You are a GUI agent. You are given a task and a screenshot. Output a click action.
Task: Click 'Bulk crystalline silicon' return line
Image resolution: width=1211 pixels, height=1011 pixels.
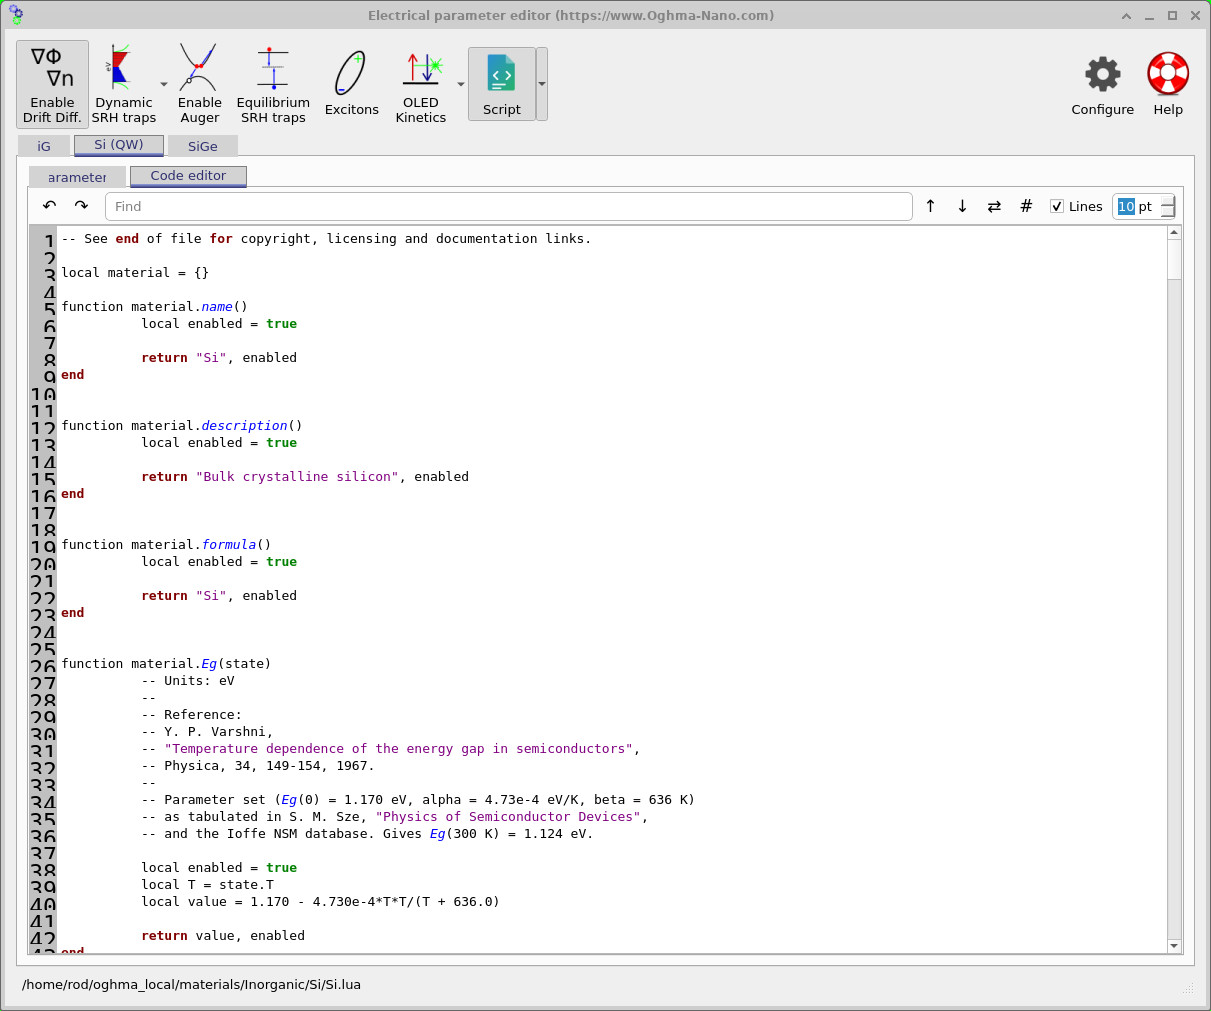pos(305,477)
